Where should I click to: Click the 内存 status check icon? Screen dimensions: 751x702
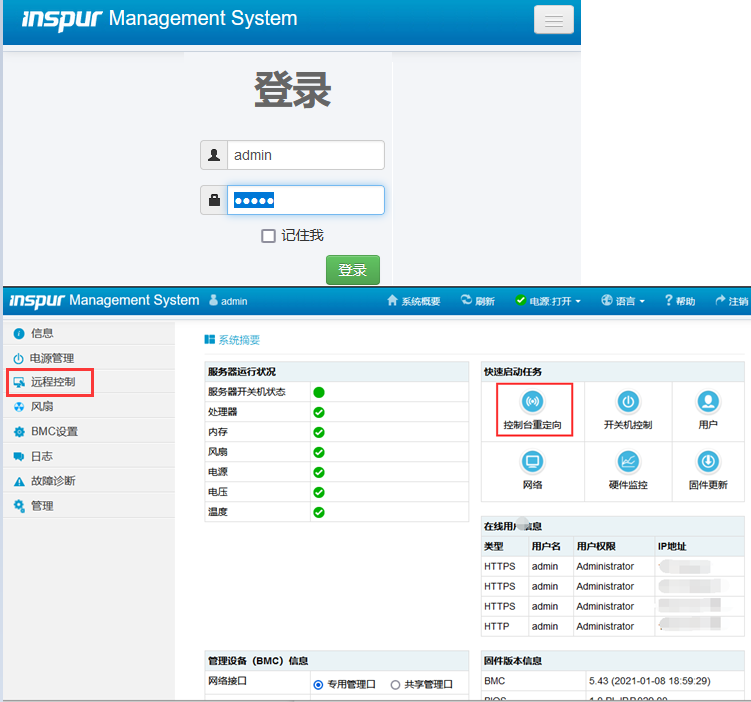tap(319, 432)
